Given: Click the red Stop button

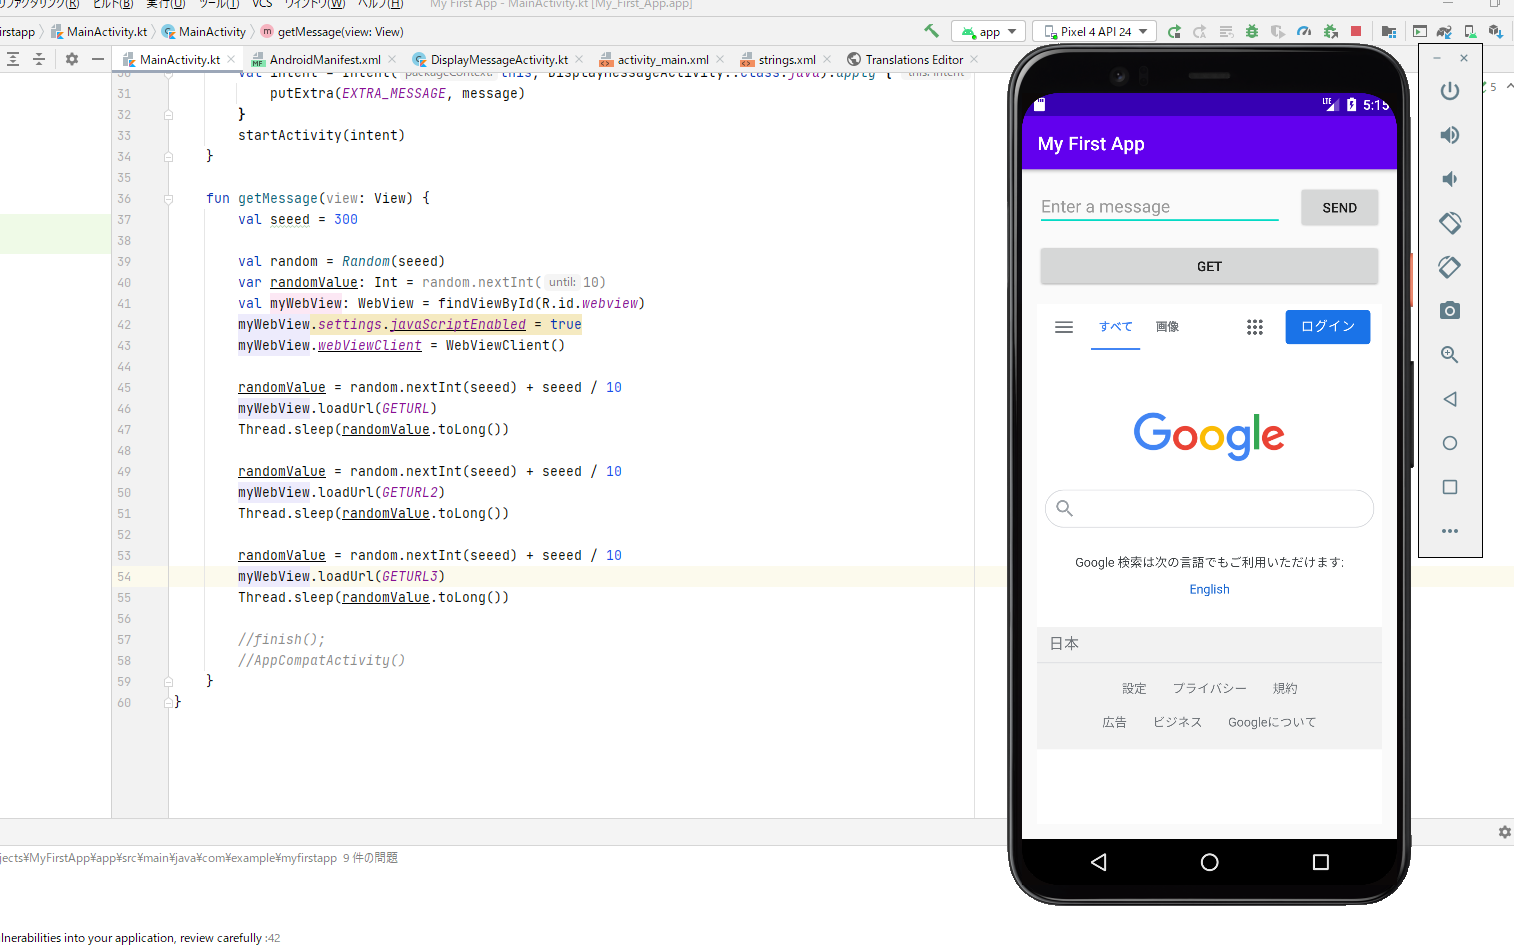Looking at the screenshot, I should [1356, 31].
